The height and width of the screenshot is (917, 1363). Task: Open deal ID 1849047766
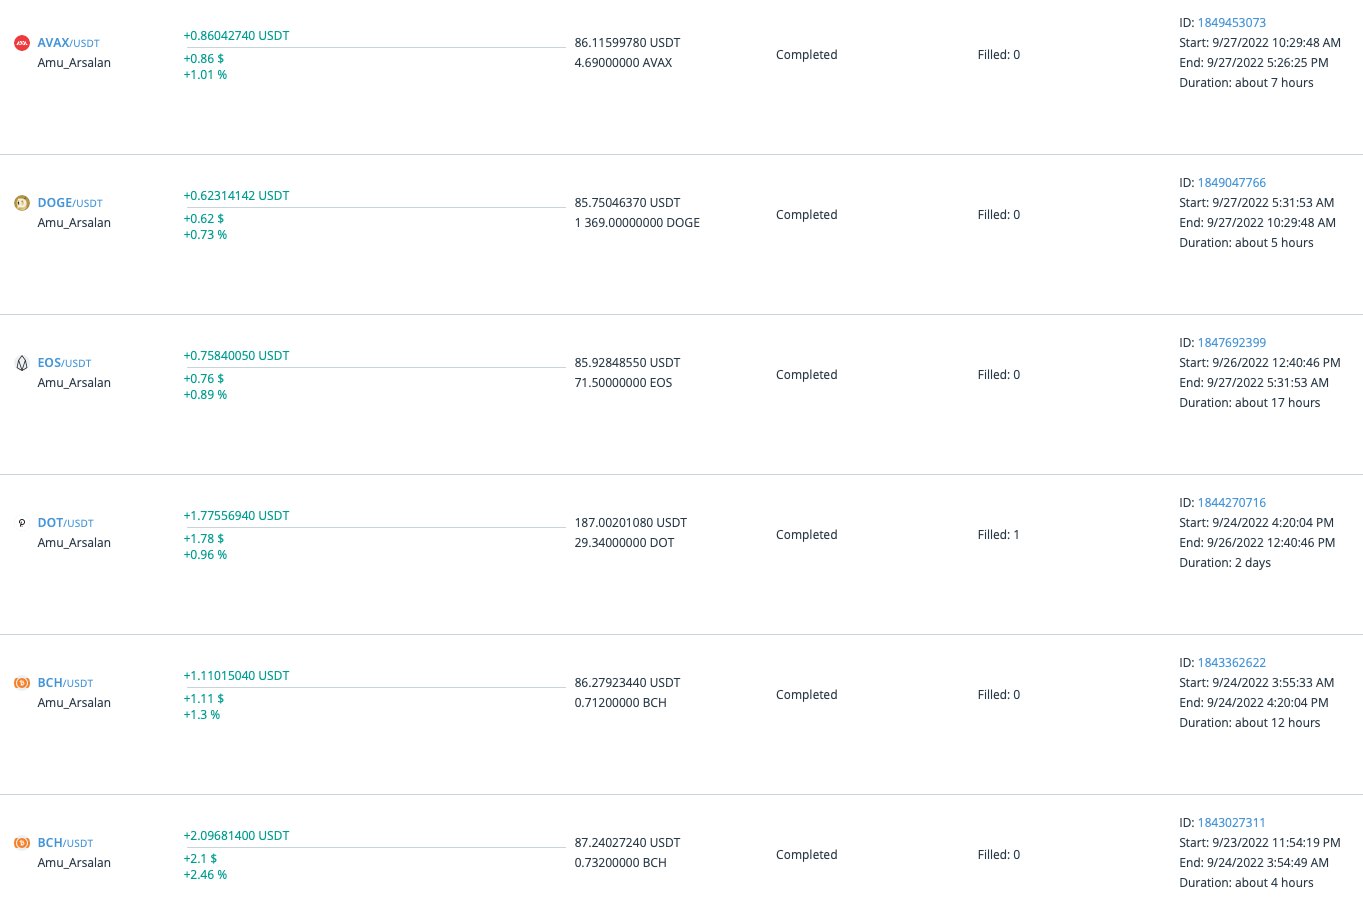coord(1232,183)
